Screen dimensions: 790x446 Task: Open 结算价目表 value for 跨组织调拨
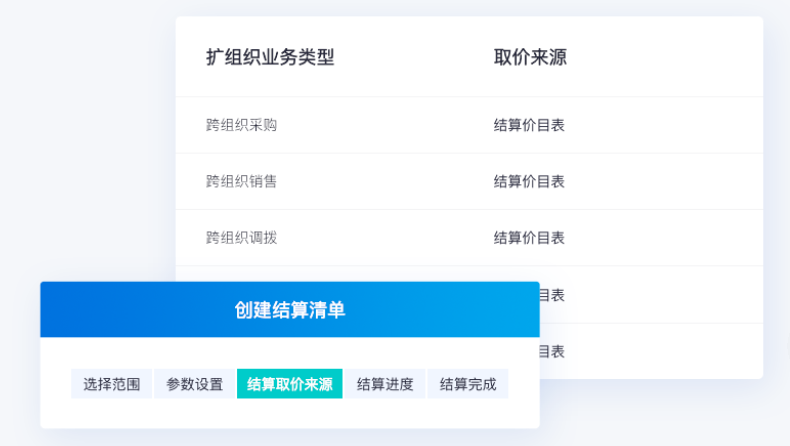(x=529, y=238)
